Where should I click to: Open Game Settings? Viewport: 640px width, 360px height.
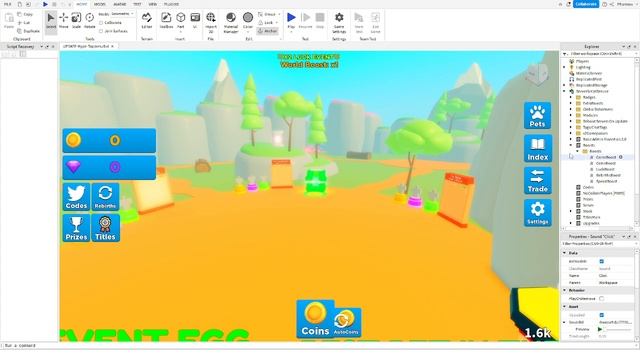[x=339, y=22]
